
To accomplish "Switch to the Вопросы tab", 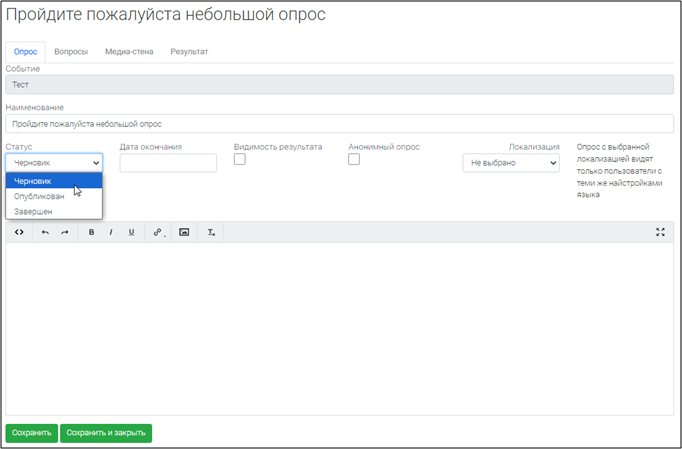I will (71, 51).
